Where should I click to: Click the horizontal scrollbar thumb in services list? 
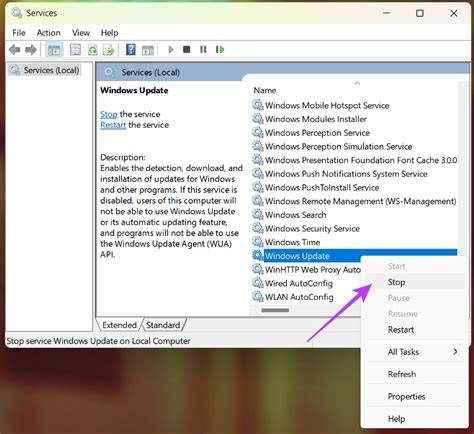pyautogui.click(x=275, y=310)
